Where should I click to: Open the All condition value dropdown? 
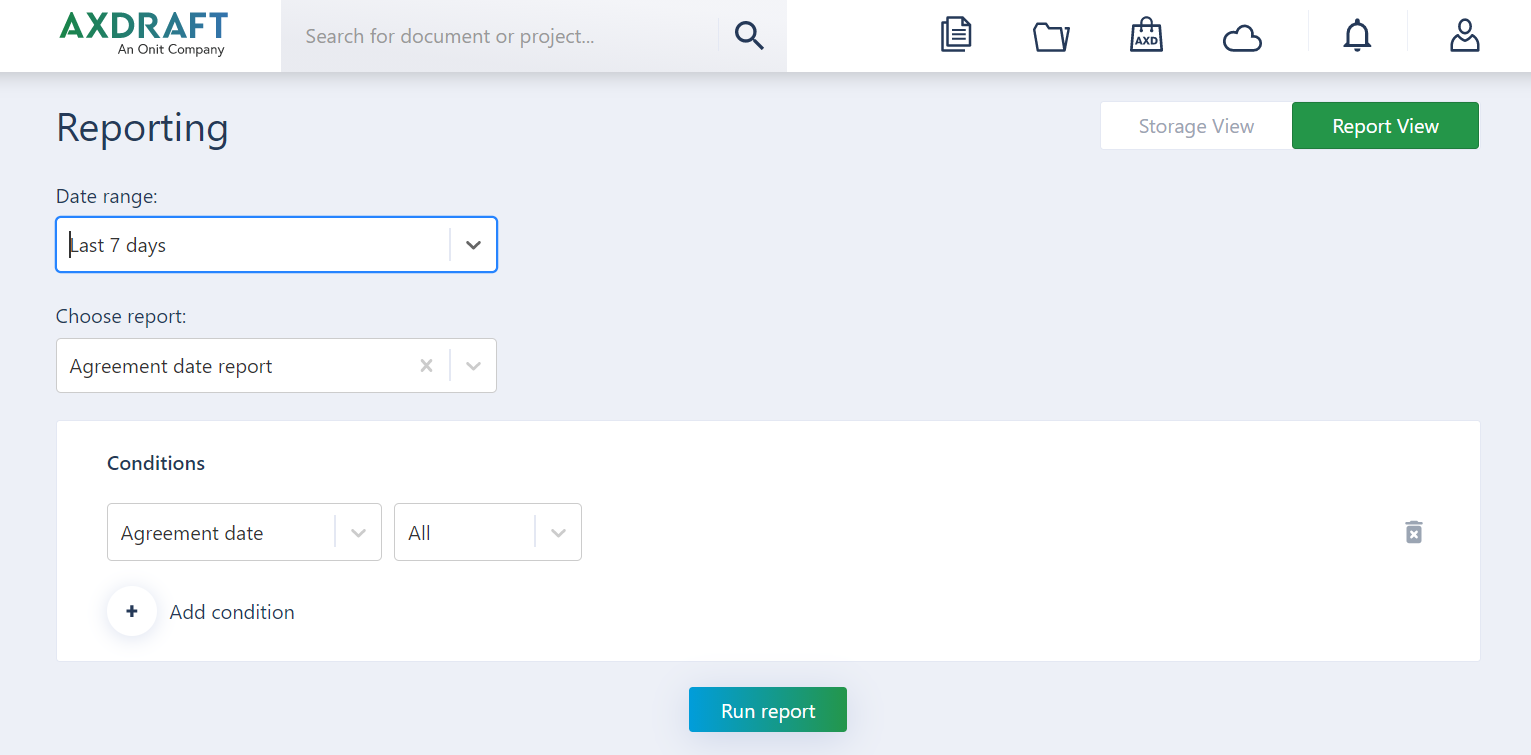(488, 532)
